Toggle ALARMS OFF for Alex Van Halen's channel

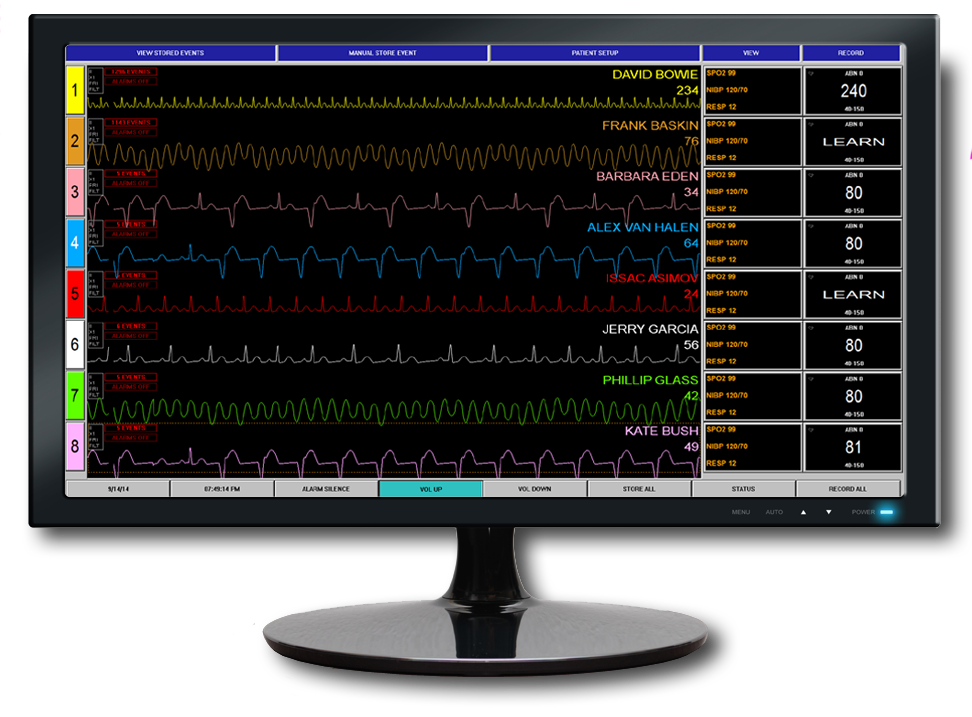131,234
